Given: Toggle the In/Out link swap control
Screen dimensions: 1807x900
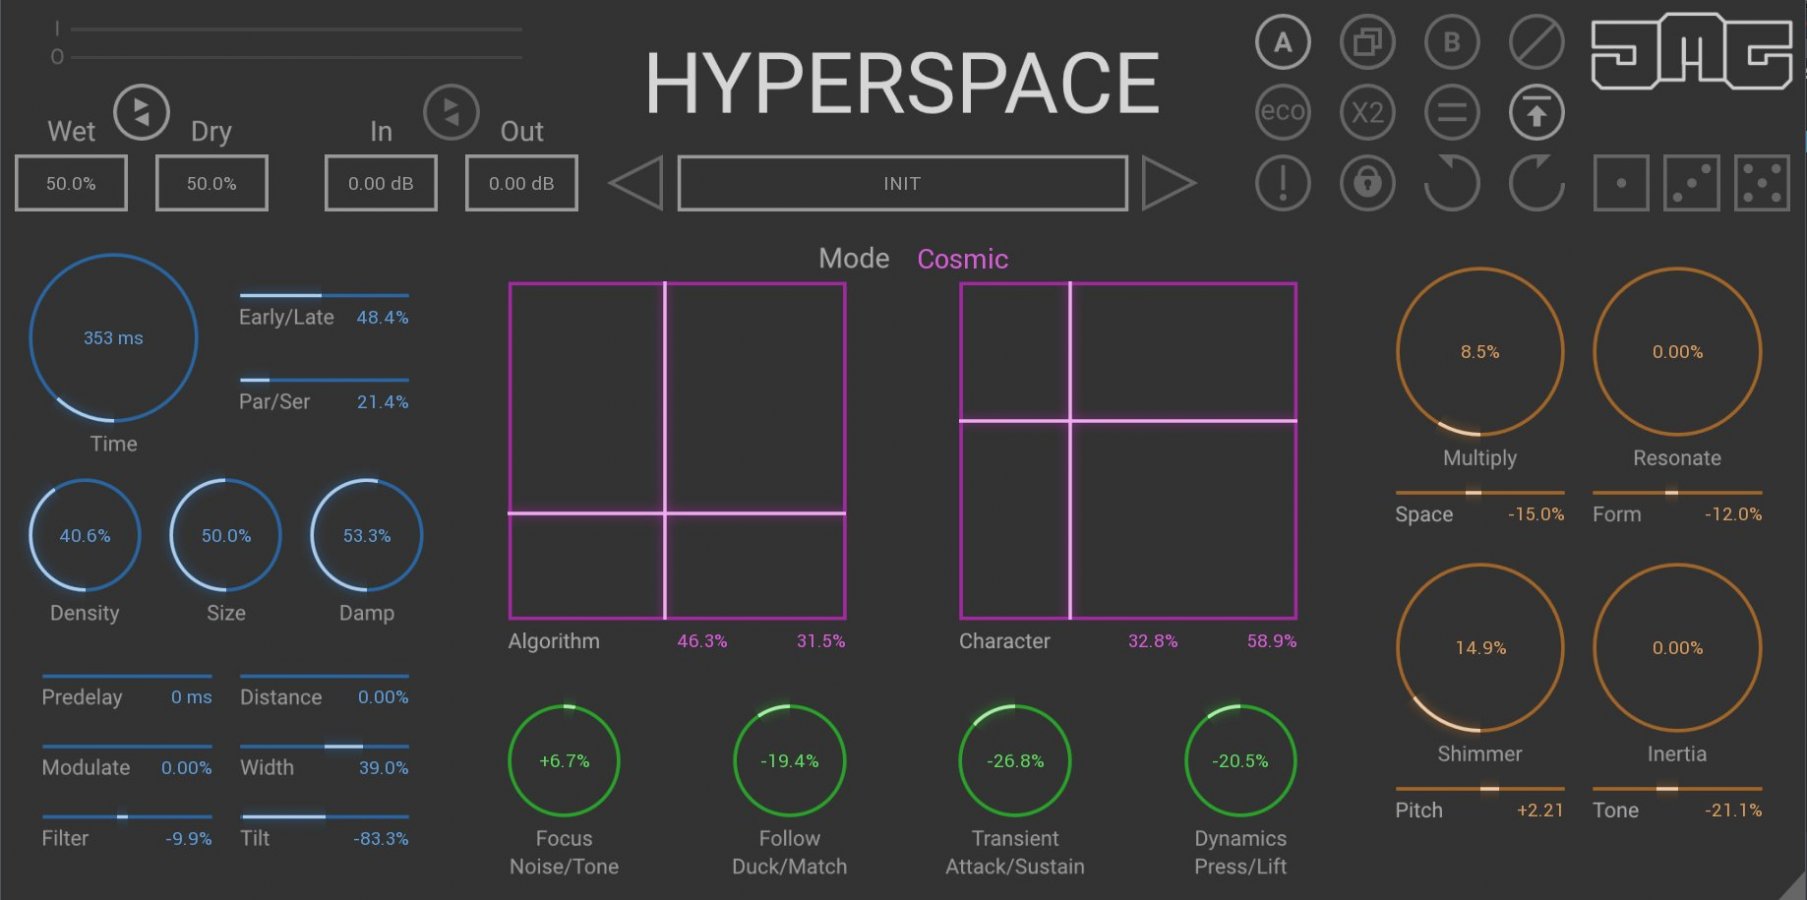Looking at the screenshot, I should 451,113.
